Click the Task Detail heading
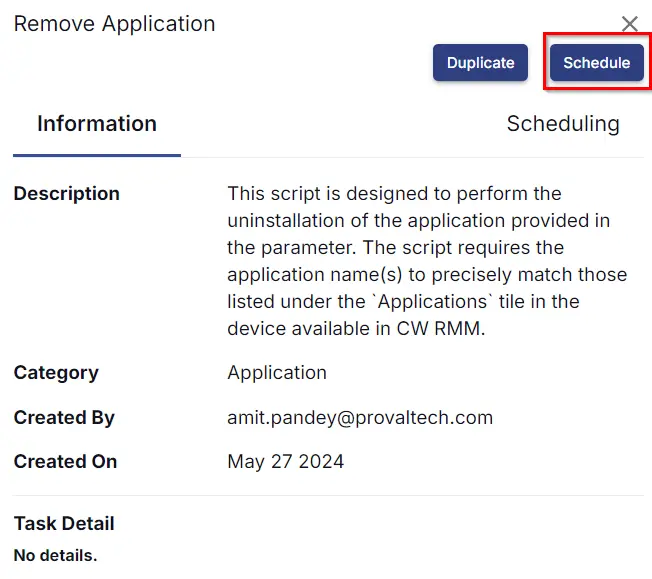Viewport: 652px width, 579px height. [64, 524]
